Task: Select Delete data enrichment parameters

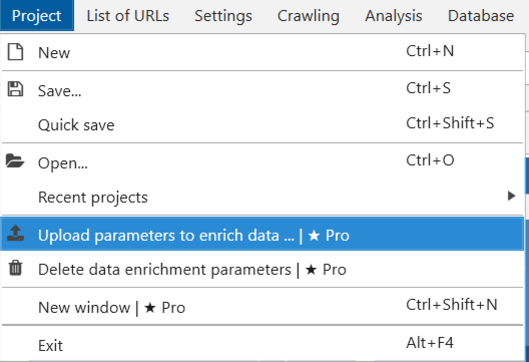Action: (x=262, y=269)
